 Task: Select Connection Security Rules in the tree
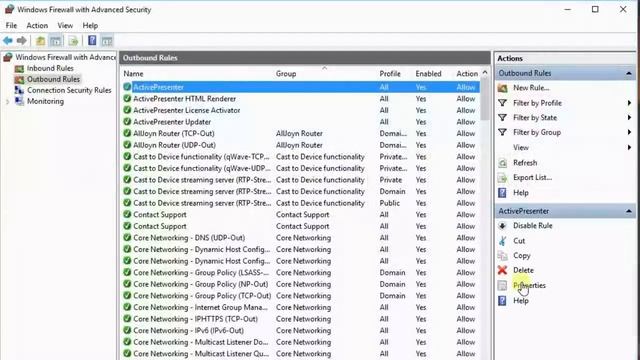(69, 90)
